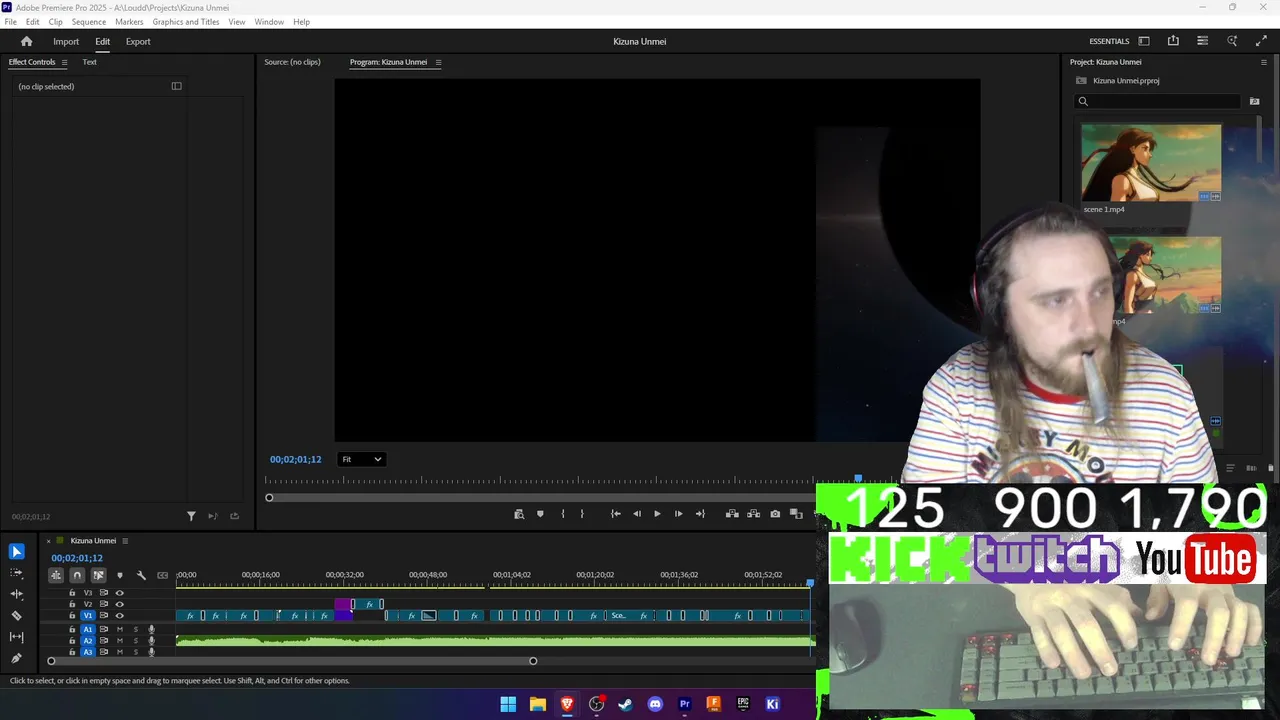
Task: Open Discord from the taskbar
Action: [655, 704]
